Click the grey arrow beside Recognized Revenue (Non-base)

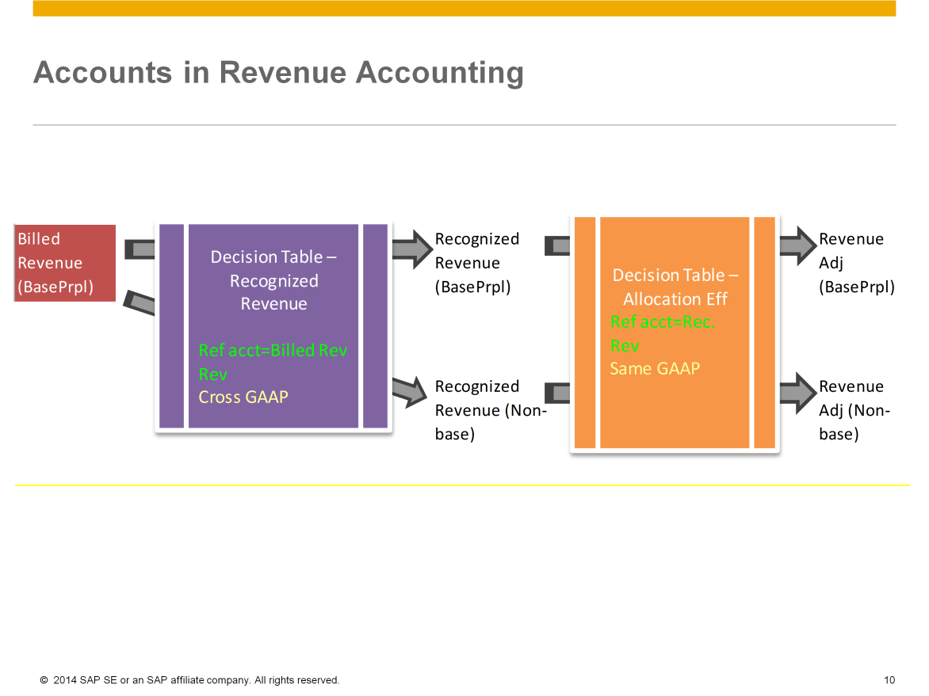(557, 393)
